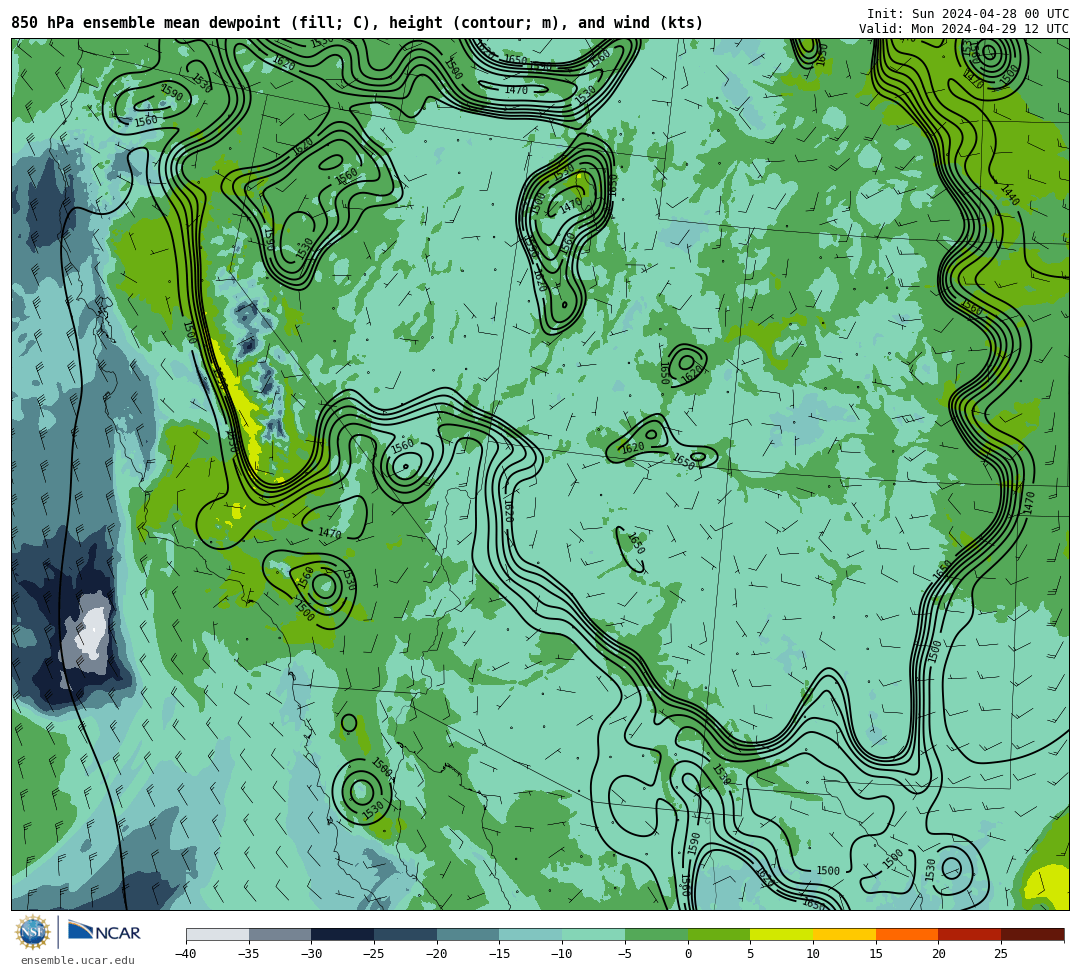Click the dark navy -30 to -25 swatch
The height and width of the screenshot is (973, 1080).
[343, 934]
